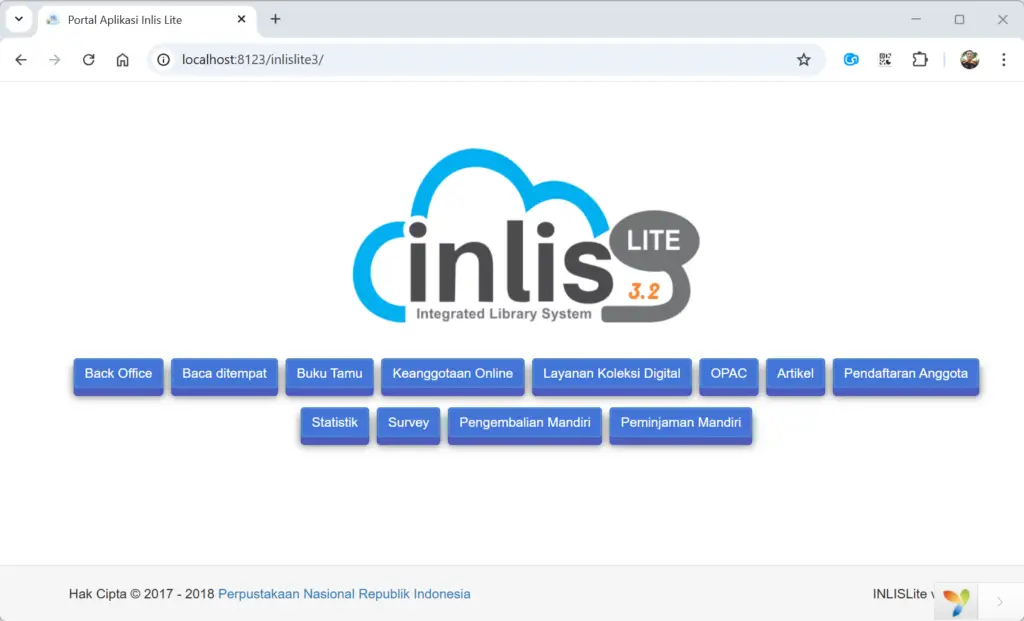Open the Back Office button
Viewport: 1024px width, 621px height.
tap(118, 374)
